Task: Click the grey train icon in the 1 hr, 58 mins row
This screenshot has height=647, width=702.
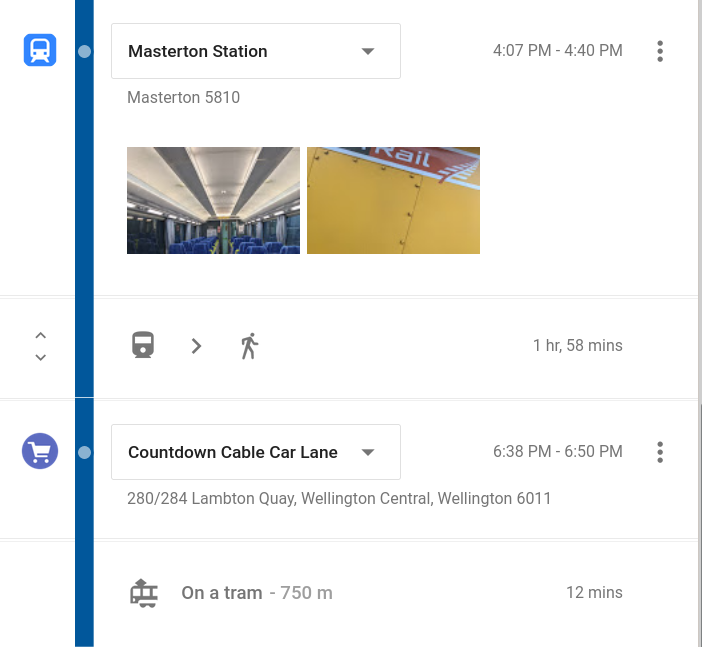Action: pos(143,345)
